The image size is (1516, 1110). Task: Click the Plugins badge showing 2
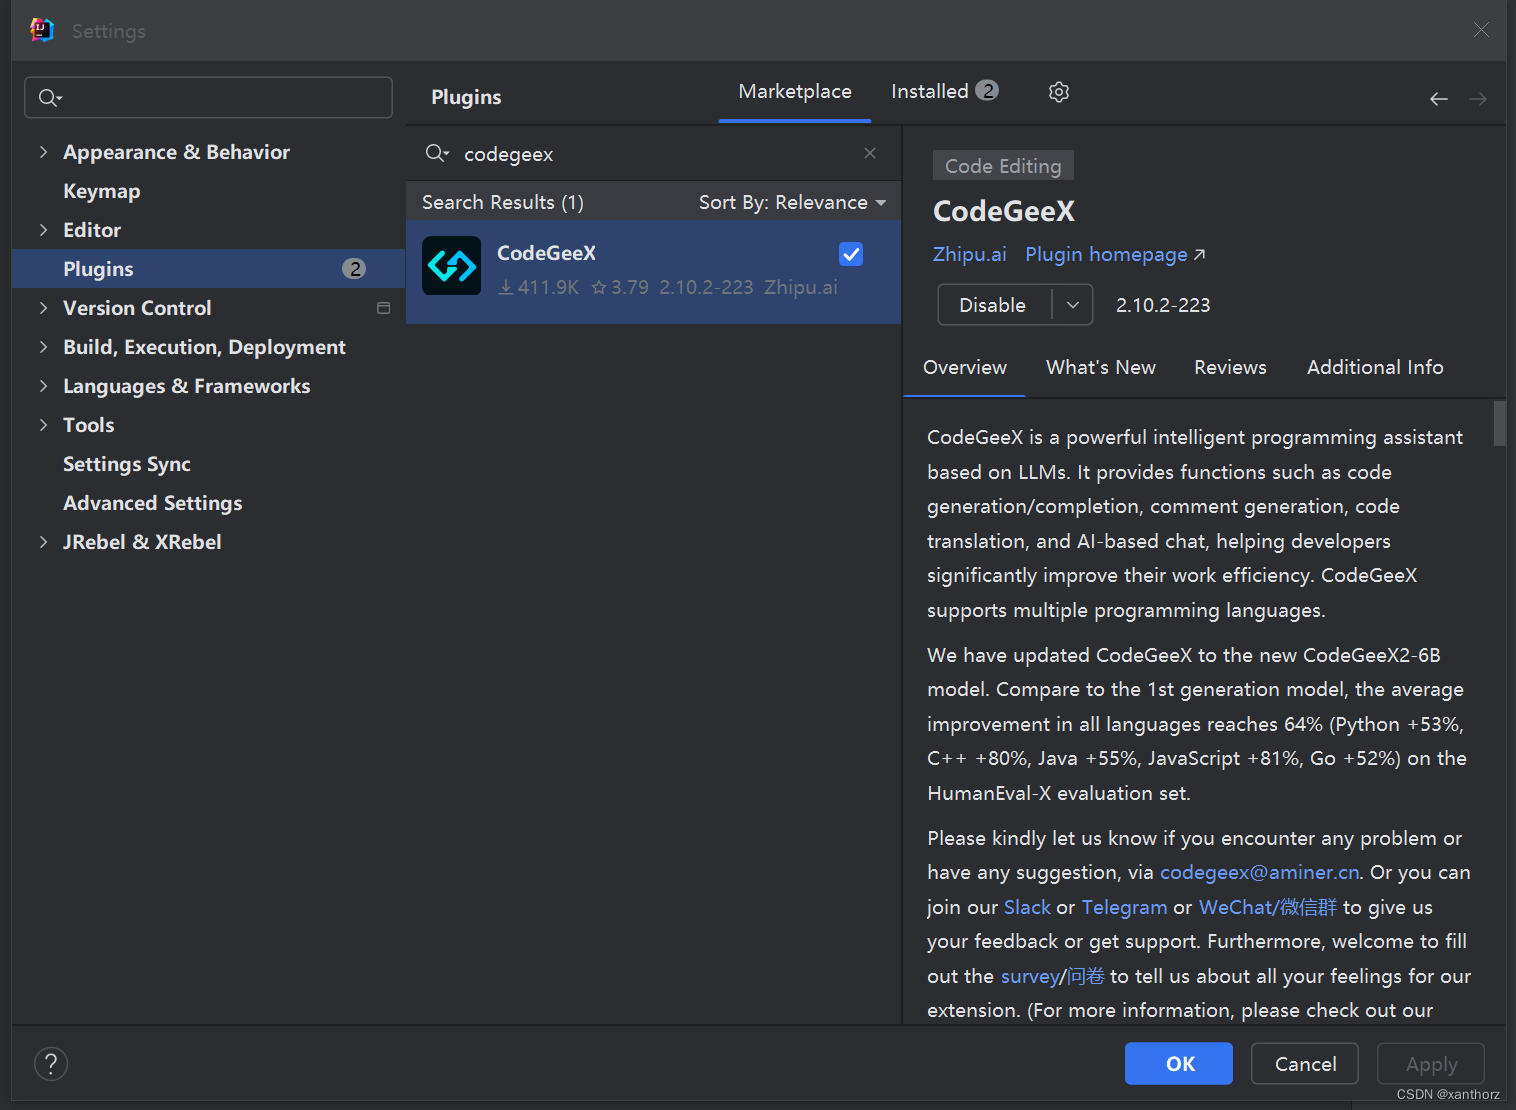click(x=354, y=268)
